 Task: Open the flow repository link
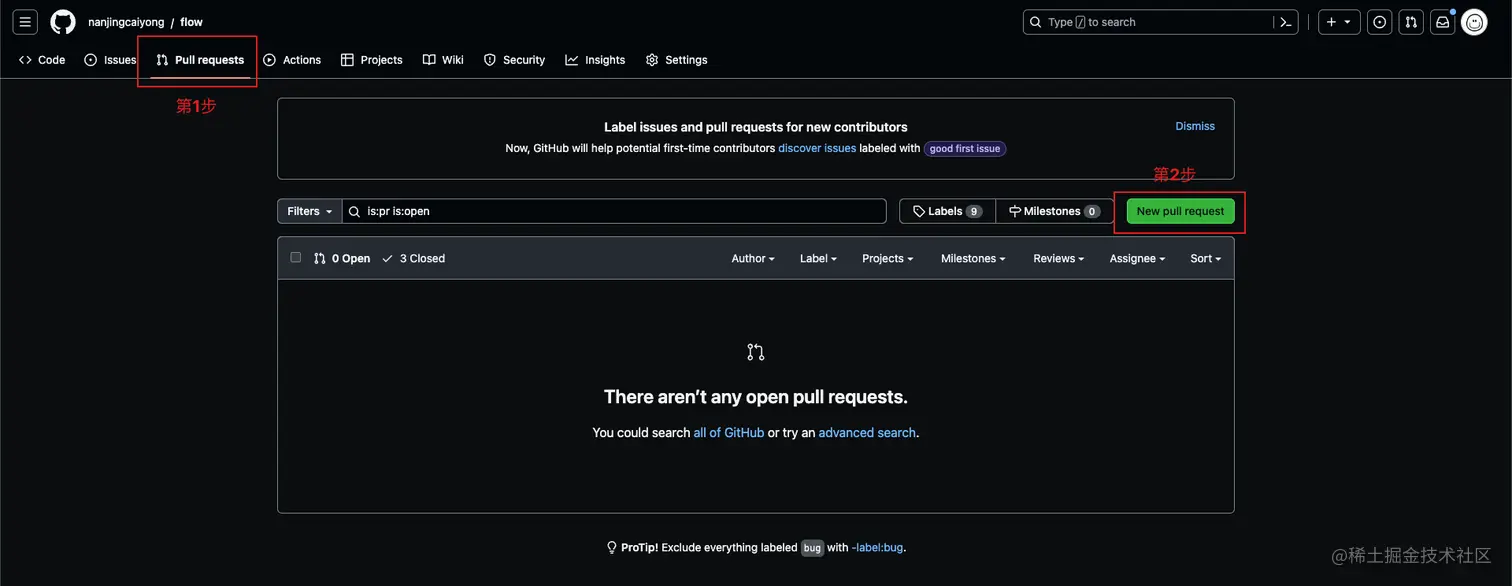click(x=191, y=22)
